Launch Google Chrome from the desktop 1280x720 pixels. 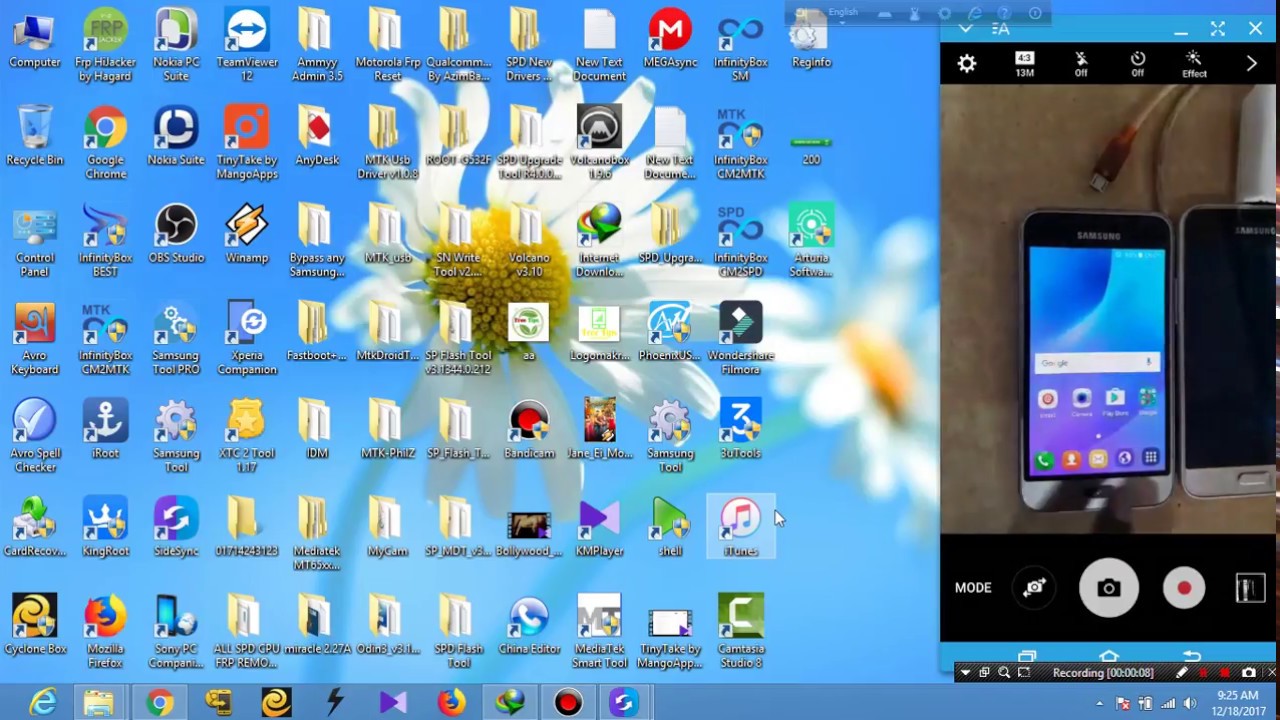[105, 143]
